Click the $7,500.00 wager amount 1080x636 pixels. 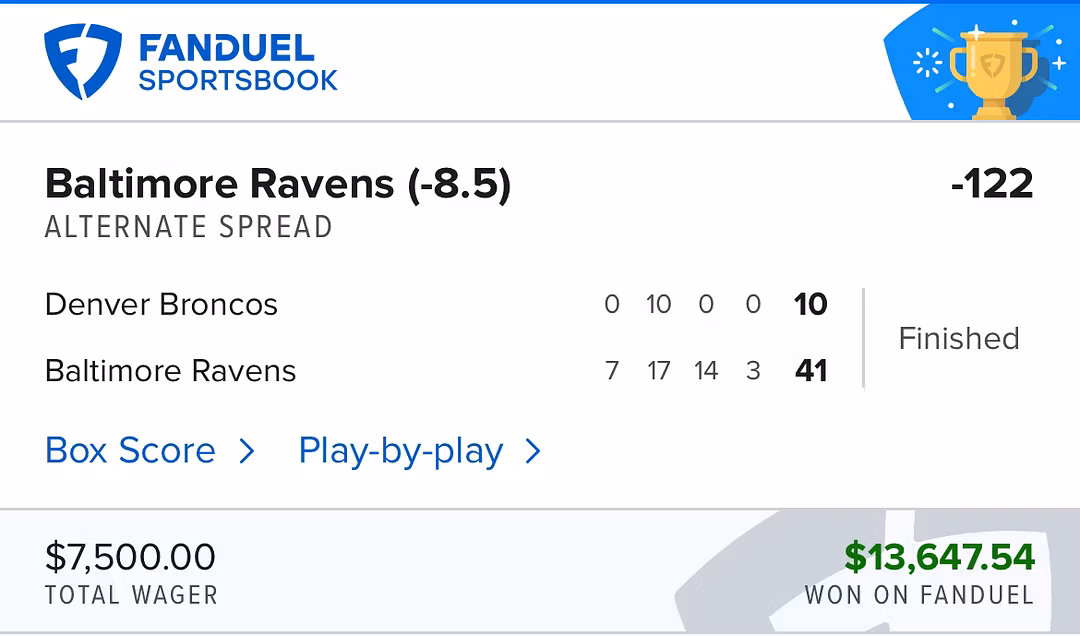[130, 557]
